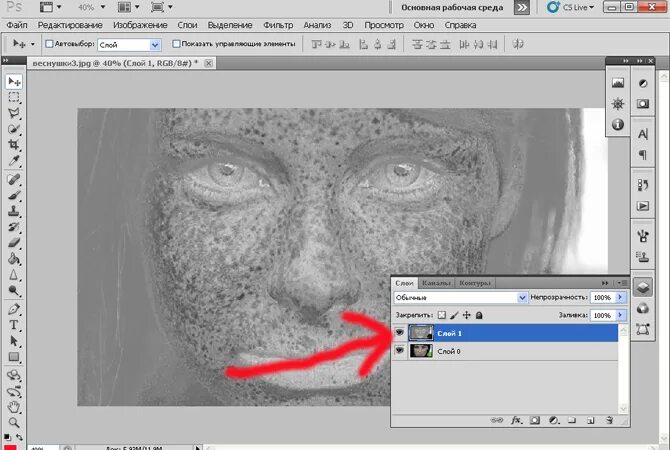Delete layer with trash icon
Viewport: 670px width, 450px height.
click(610, 421)
